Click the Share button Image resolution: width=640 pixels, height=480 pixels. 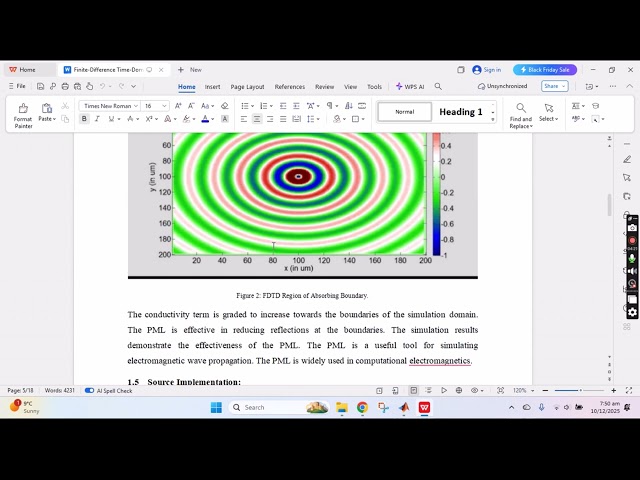555,86
